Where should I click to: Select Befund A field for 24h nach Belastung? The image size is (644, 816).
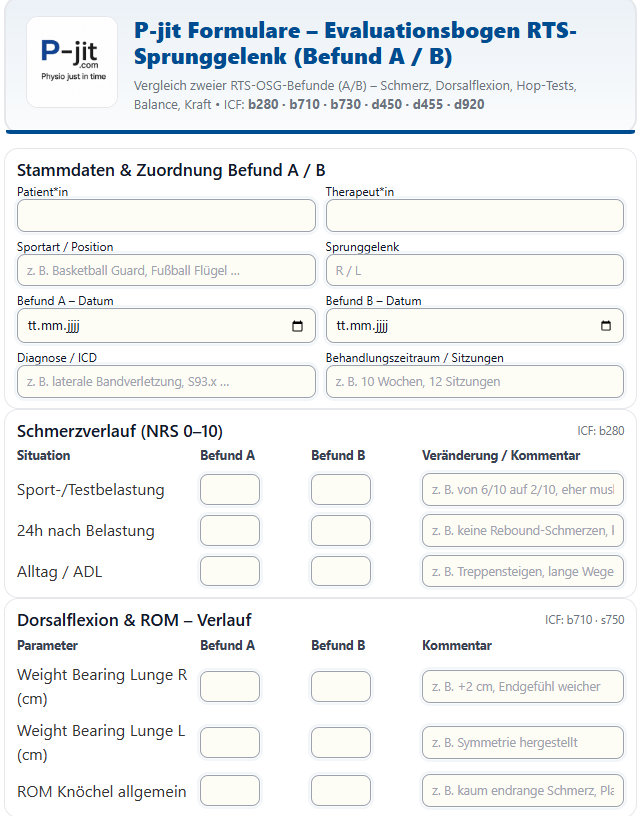coord(230,530)
